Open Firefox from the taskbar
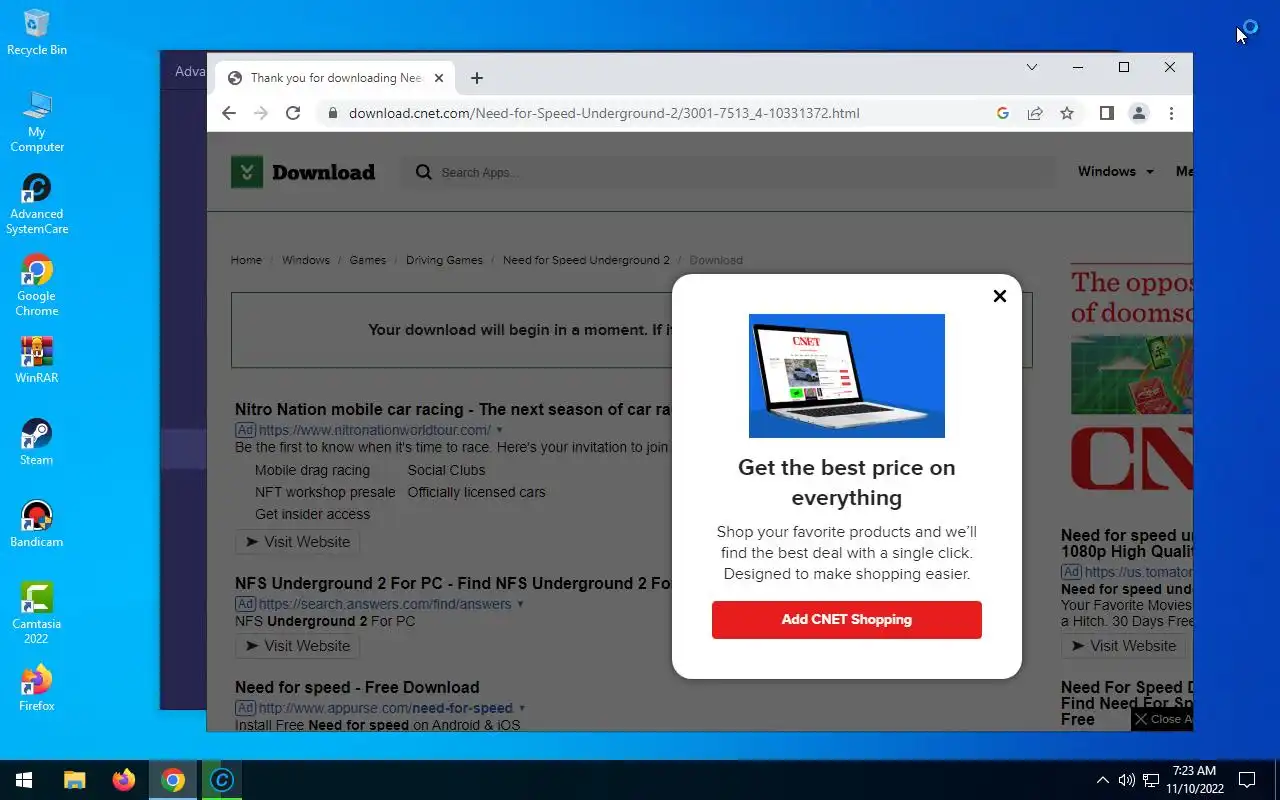 click(x=124, y=780)
